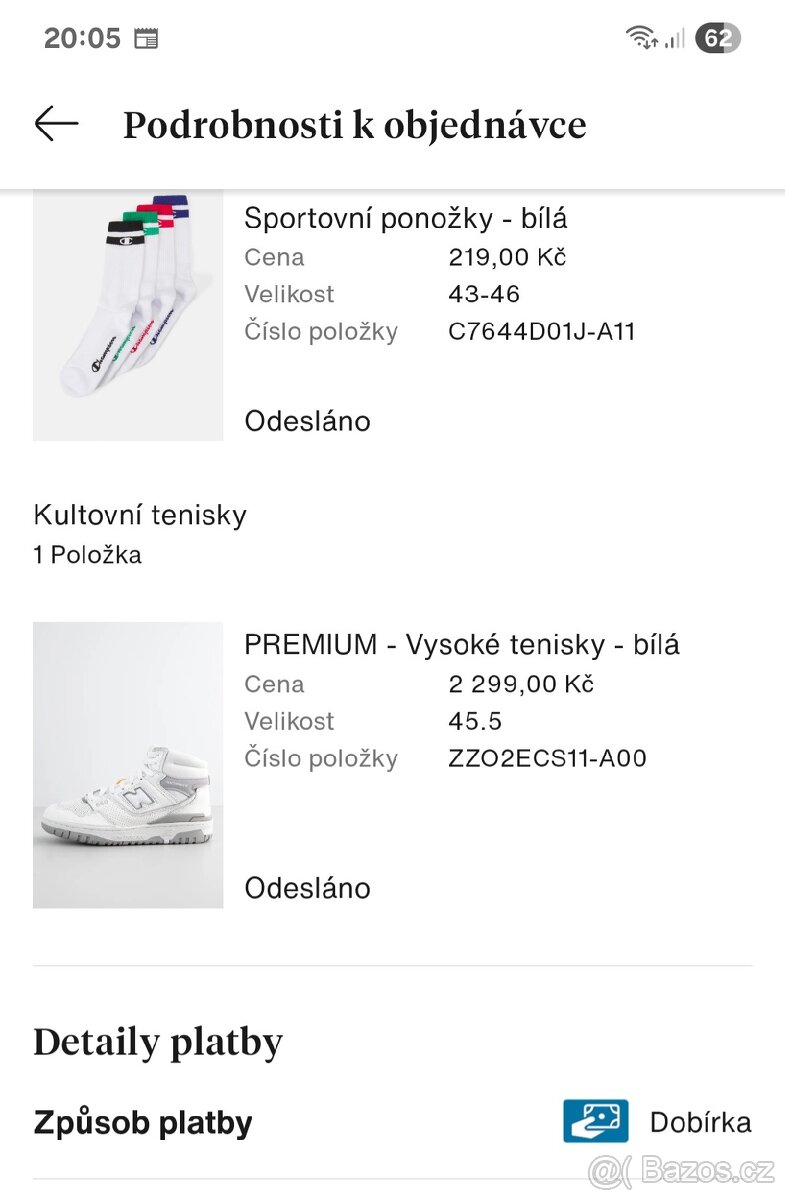This screenshot has width=785, height=1200.
Task: Tap the Detaily platby heading
Action: (x=158, y=1042)
